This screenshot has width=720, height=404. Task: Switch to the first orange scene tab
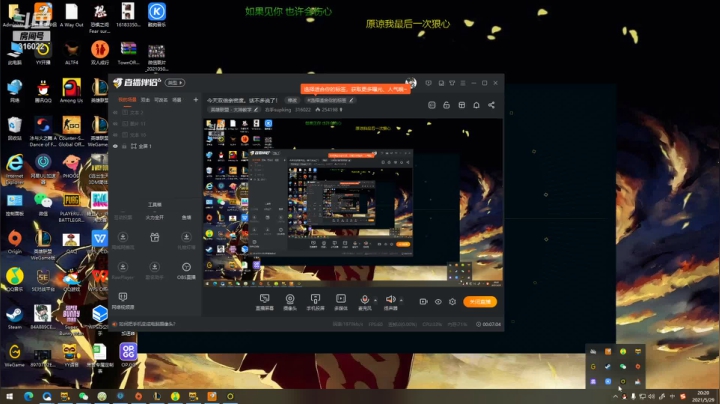(127, 100)
